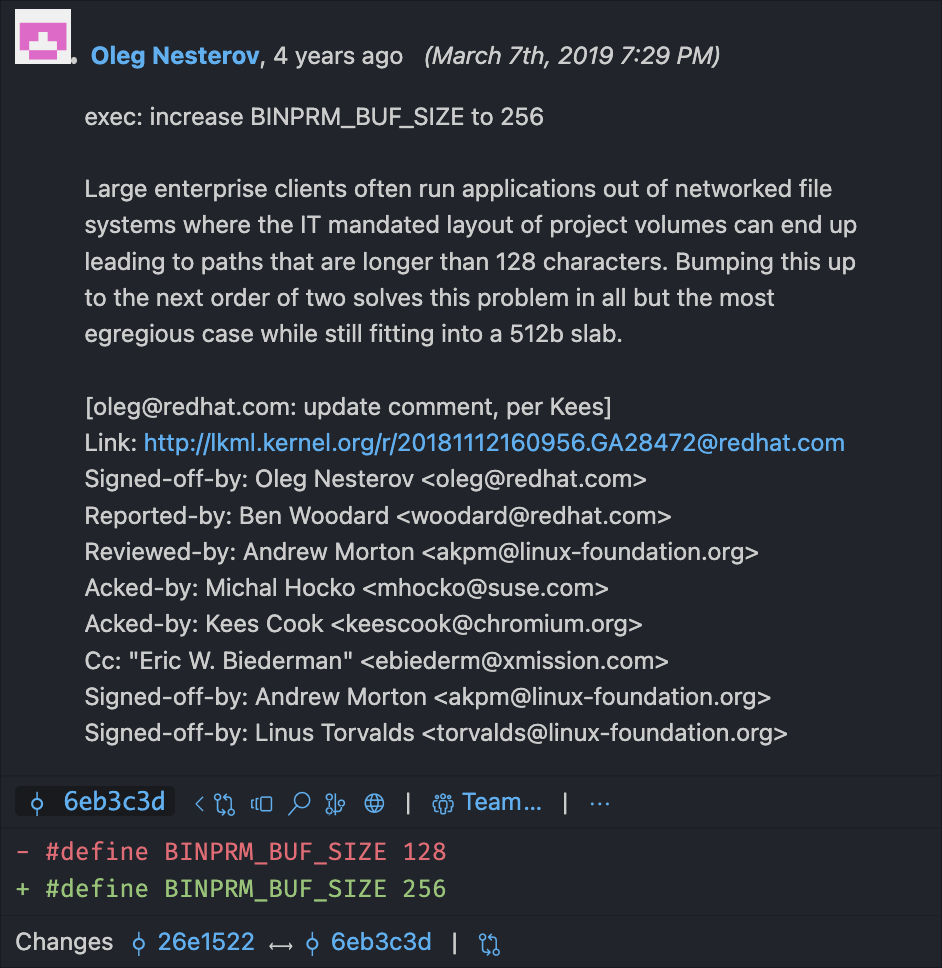This screenshot has height=968, width=942.
Task: Open the more actions ellipsis menu
Action: pyautogui.click(x=599, y=801)
